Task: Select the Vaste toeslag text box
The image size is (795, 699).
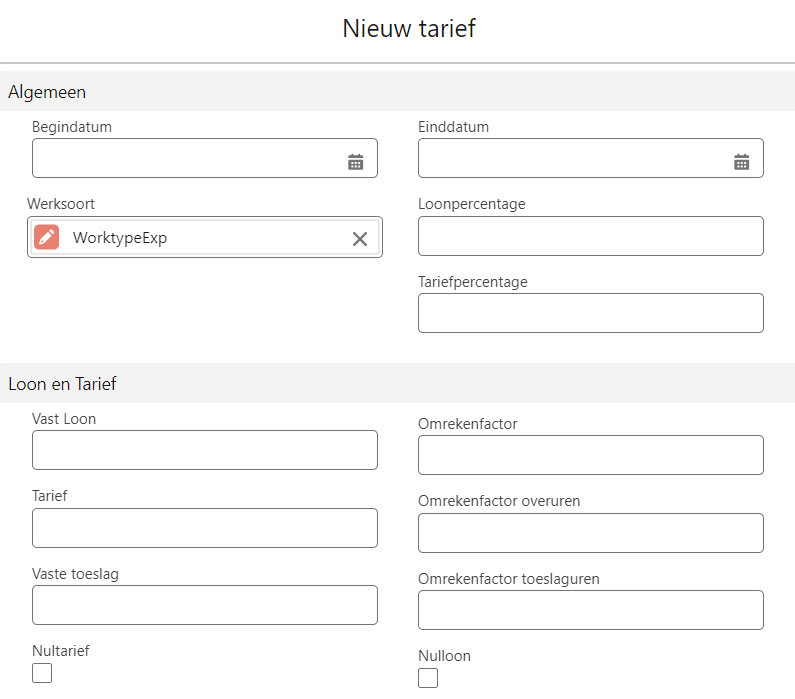Action: (204, 605)
